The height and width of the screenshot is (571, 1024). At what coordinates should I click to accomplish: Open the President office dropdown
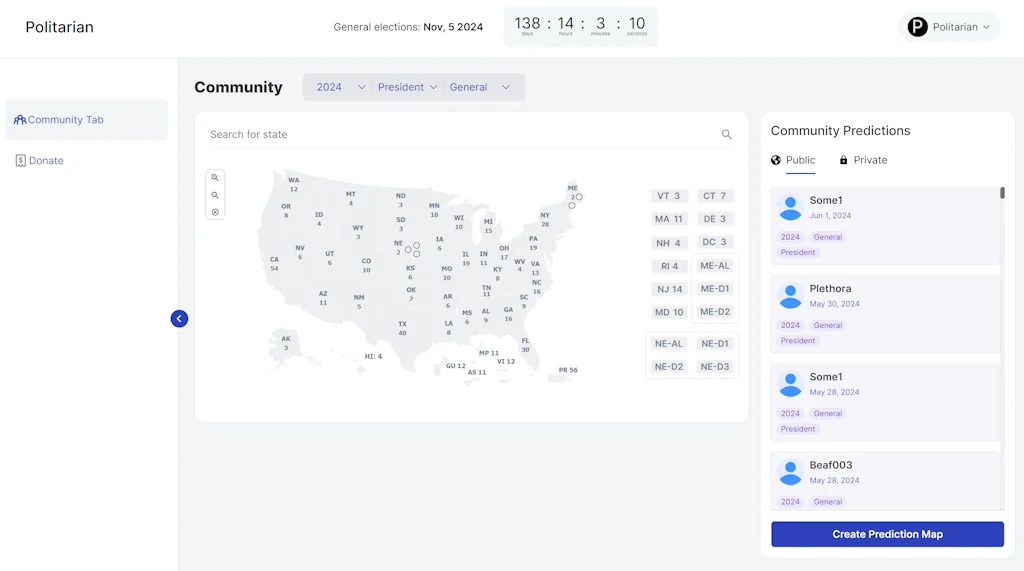click(x=407, y=88)
